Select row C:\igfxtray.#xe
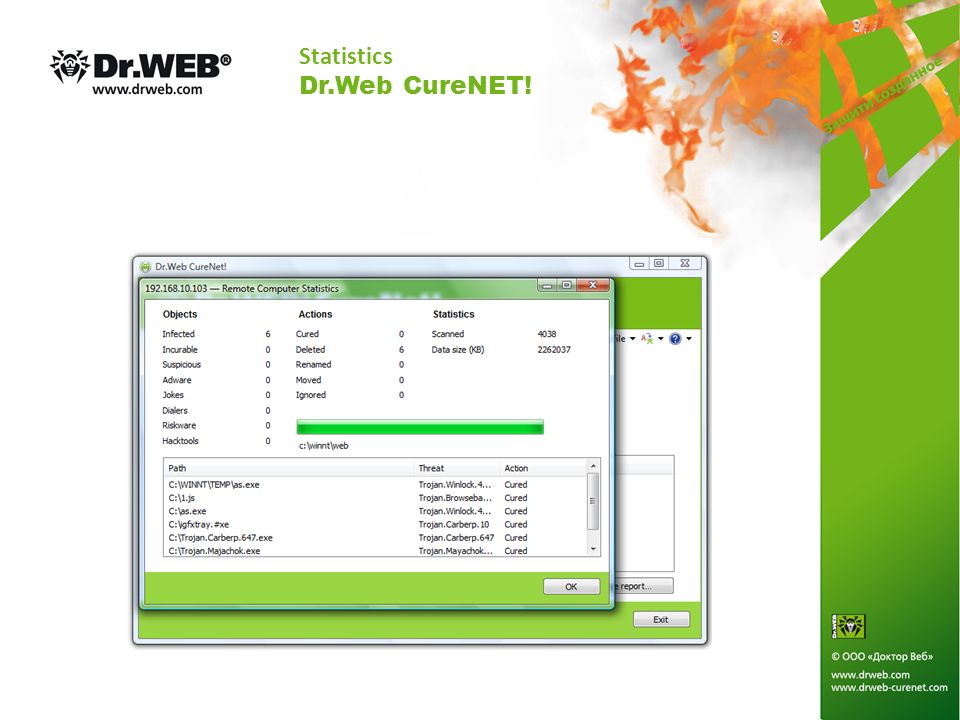Screen dimensions: 960x720 pos(375,525)
